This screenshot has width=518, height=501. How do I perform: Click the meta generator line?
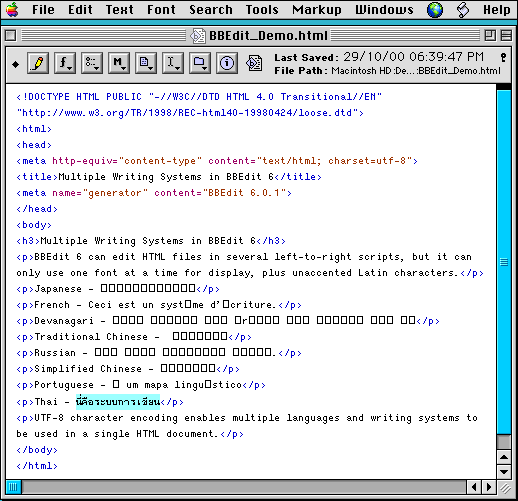[154, 193]
